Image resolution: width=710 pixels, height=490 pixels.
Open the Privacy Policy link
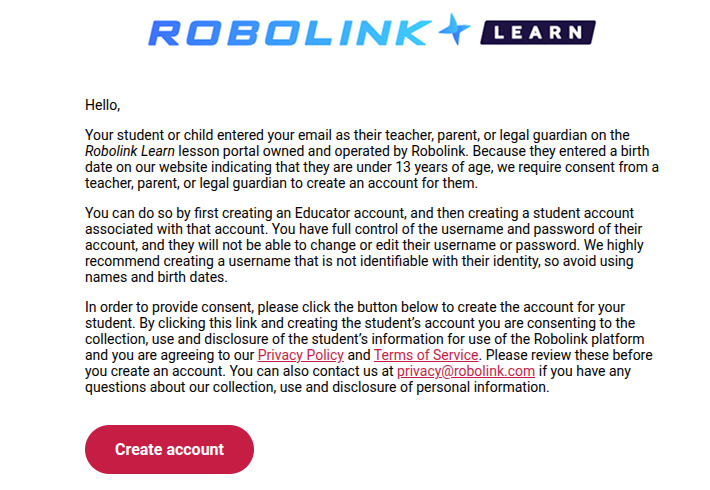pos(301,355)
